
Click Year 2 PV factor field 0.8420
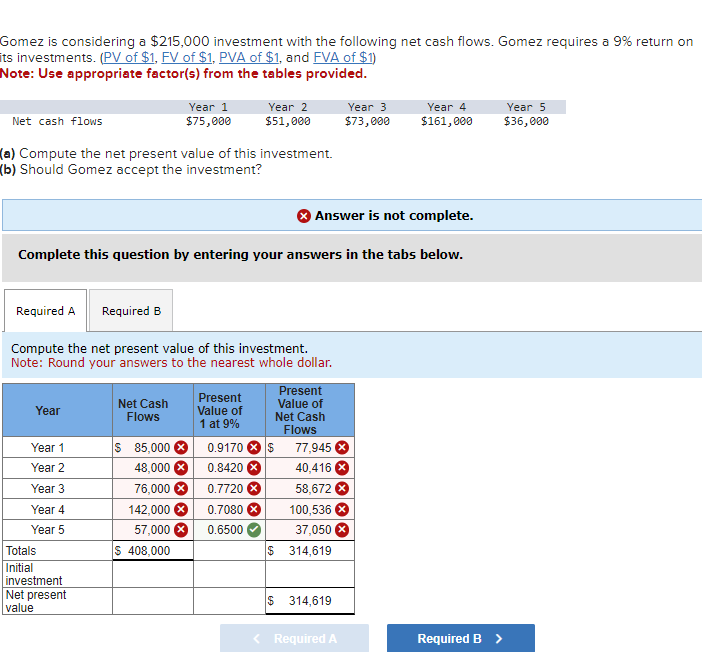point(229,468)
